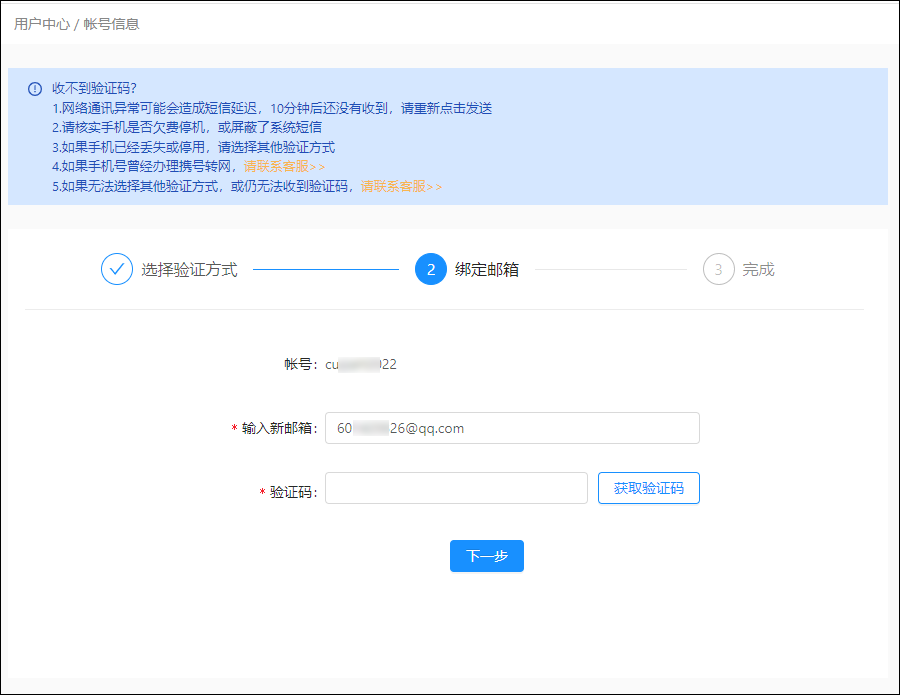Click 请联系客服 link in tip 5
The width and height of the screenshot is (900, 695).
[401, 186]
